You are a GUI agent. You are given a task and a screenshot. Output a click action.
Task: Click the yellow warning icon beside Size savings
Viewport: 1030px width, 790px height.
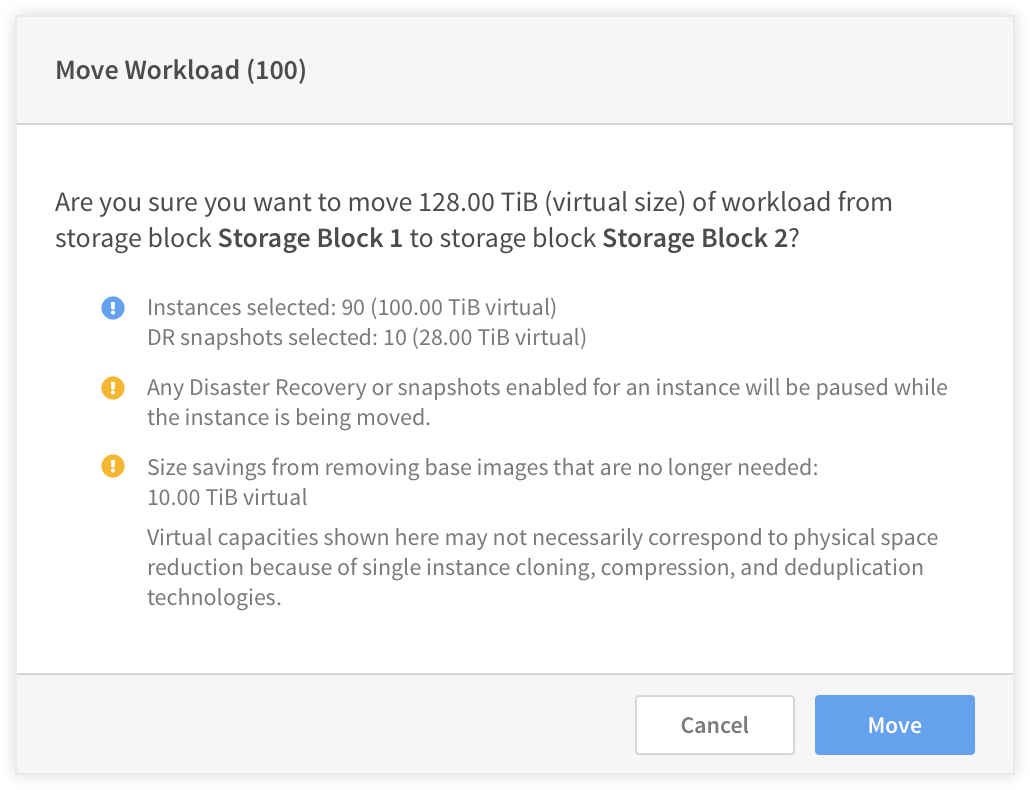pyautogui.click(x=113, y=467)
